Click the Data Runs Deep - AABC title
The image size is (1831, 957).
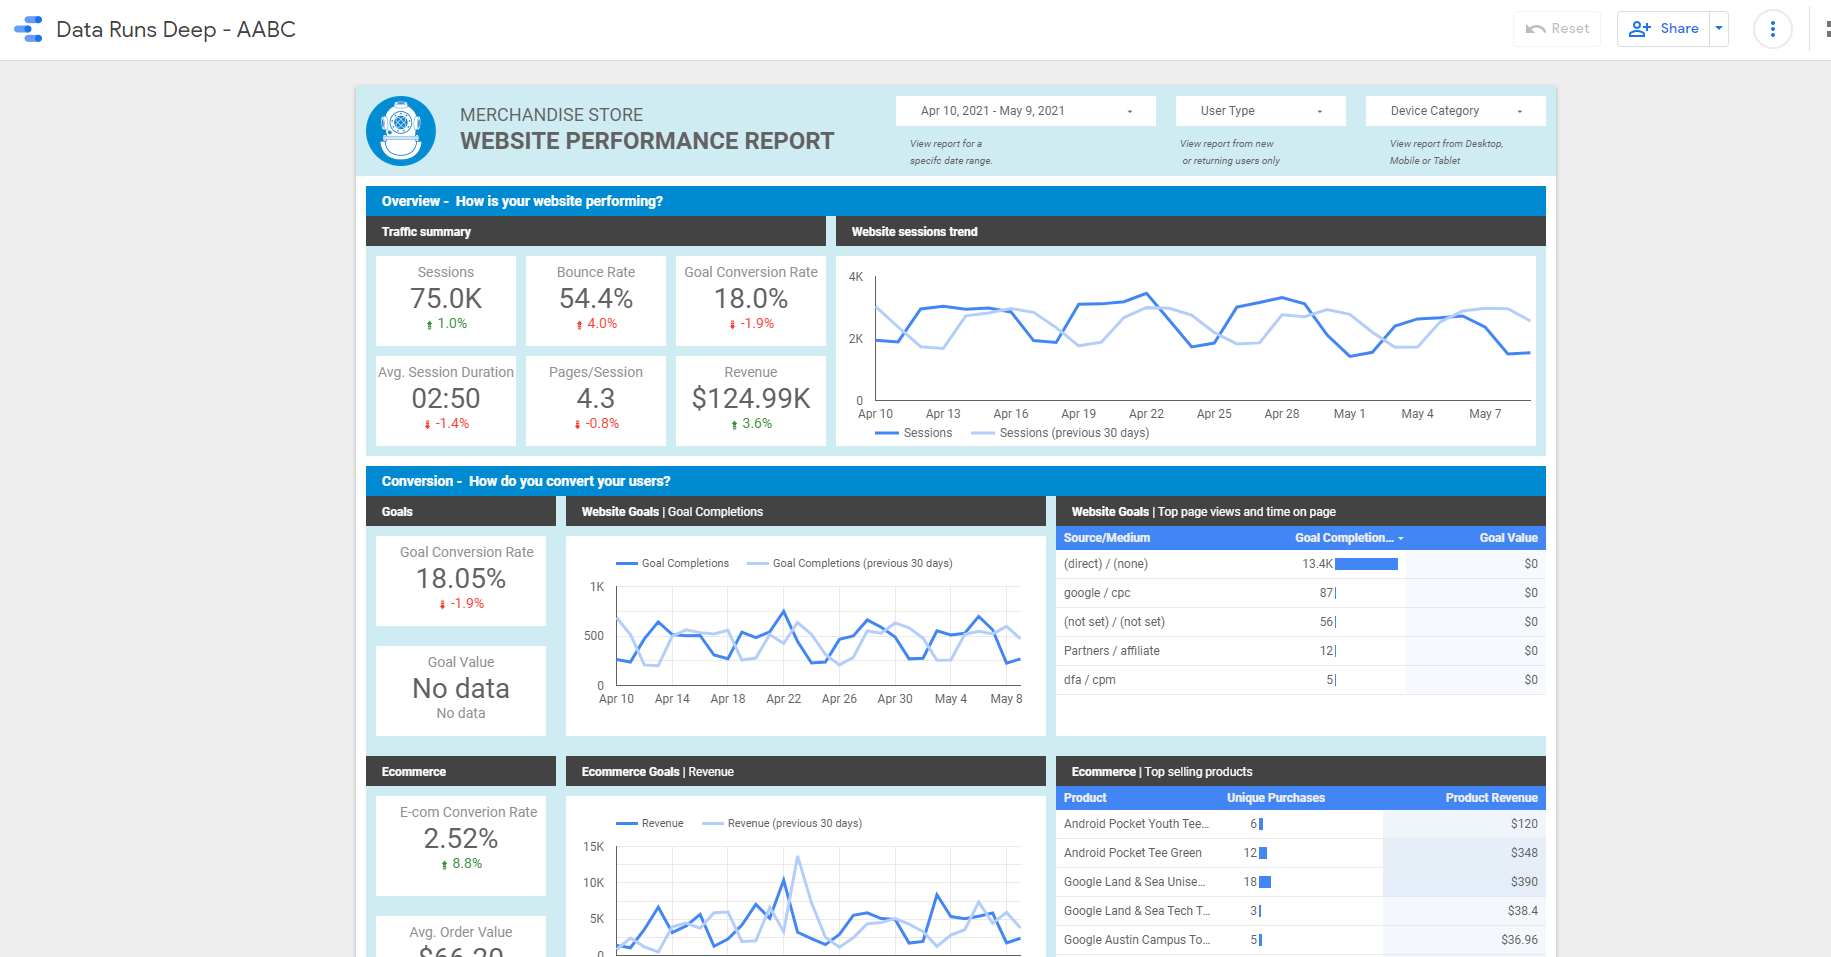click(x=176, y=29)
